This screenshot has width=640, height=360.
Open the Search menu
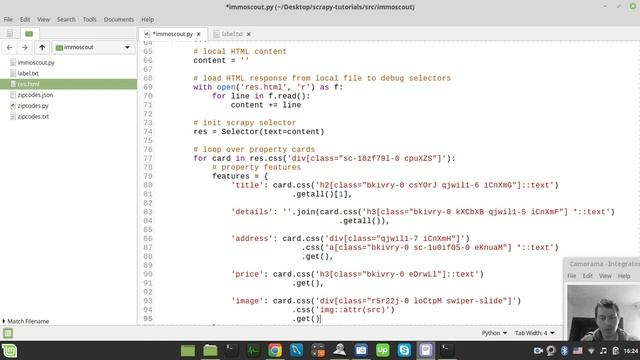(x=66, y=19)
